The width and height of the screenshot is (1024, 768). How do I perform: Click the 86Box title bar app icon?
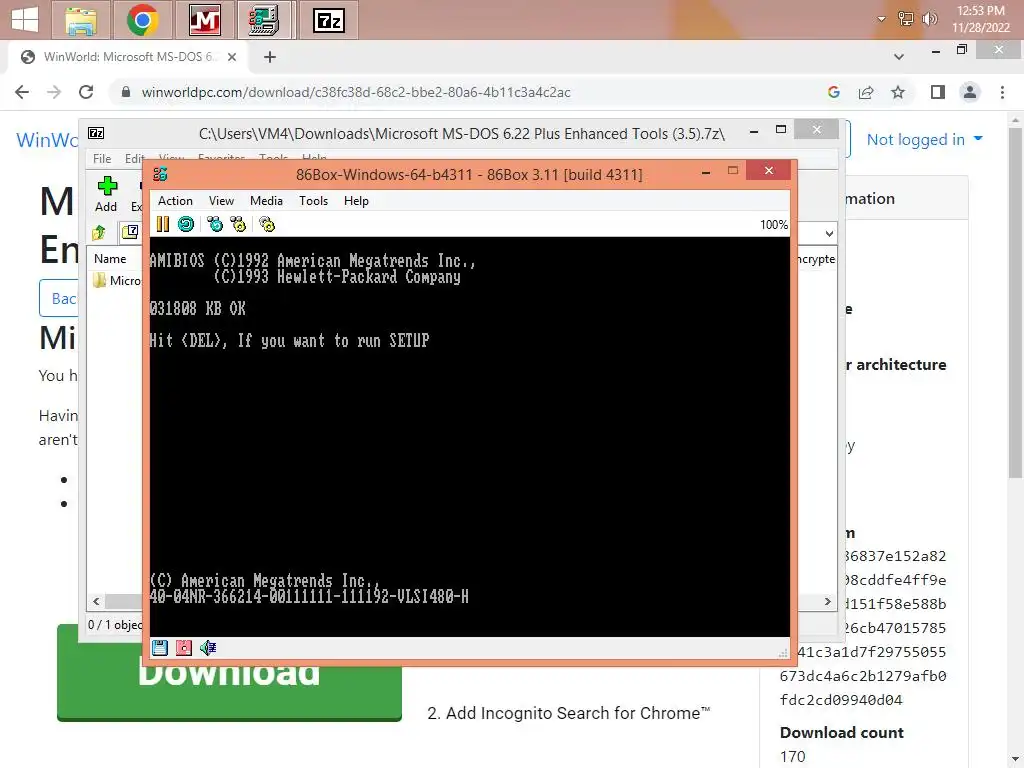160,174
